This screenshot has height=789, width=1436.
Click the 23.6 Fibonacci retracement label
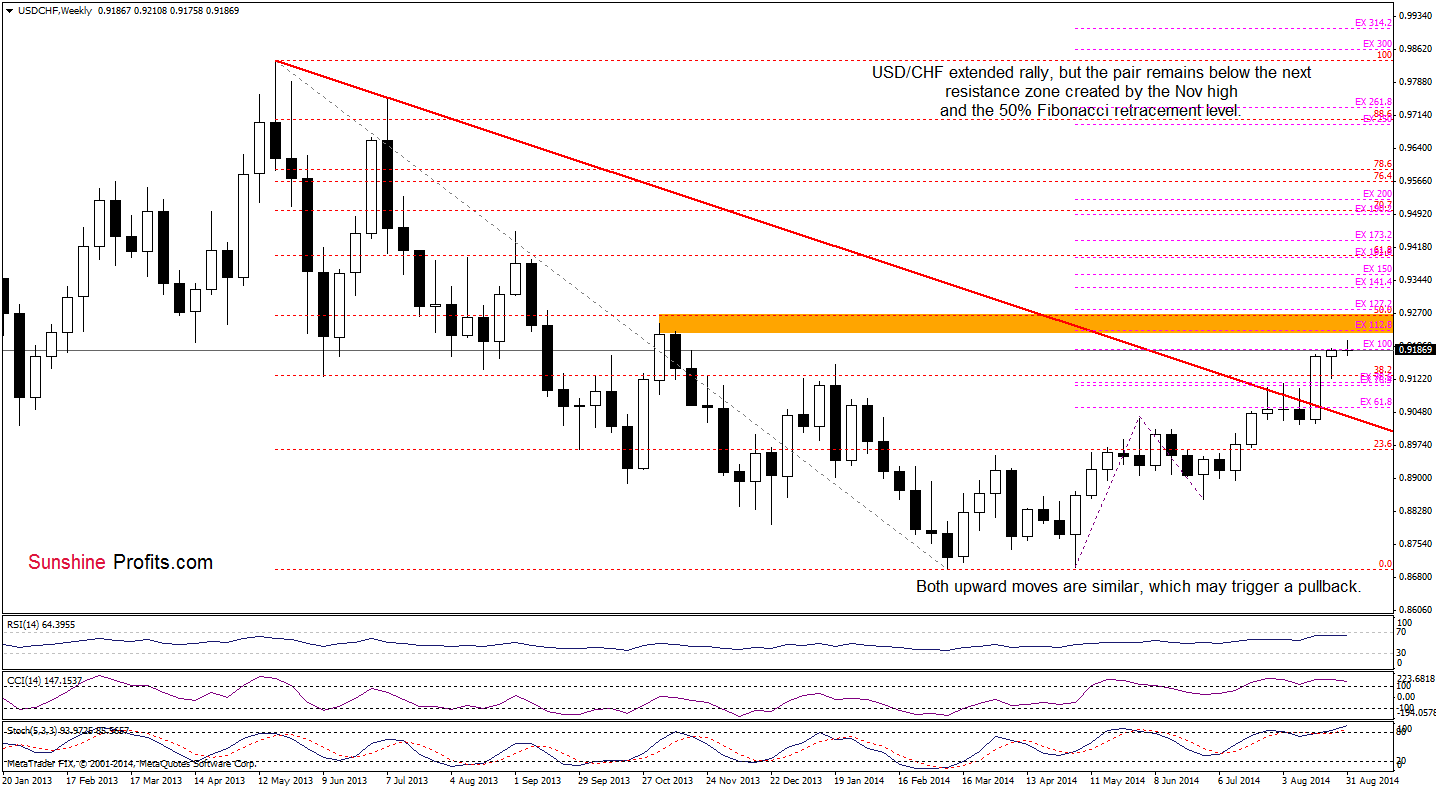coord(1383,444)
